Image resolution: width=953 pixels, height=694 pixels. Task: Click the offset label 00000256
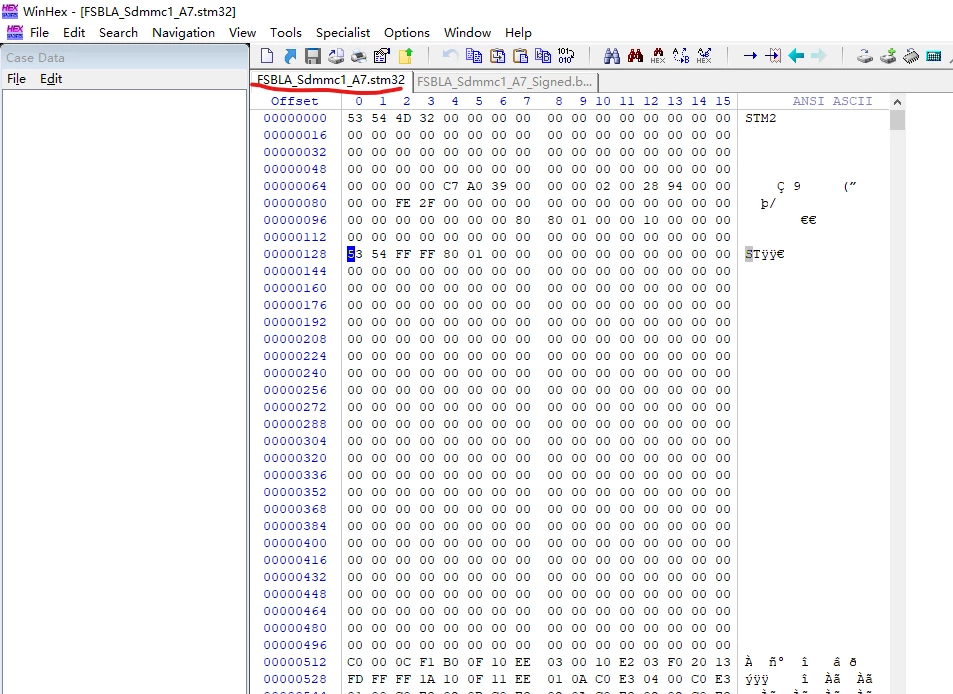pyautogui.click(x=295, y=390)
